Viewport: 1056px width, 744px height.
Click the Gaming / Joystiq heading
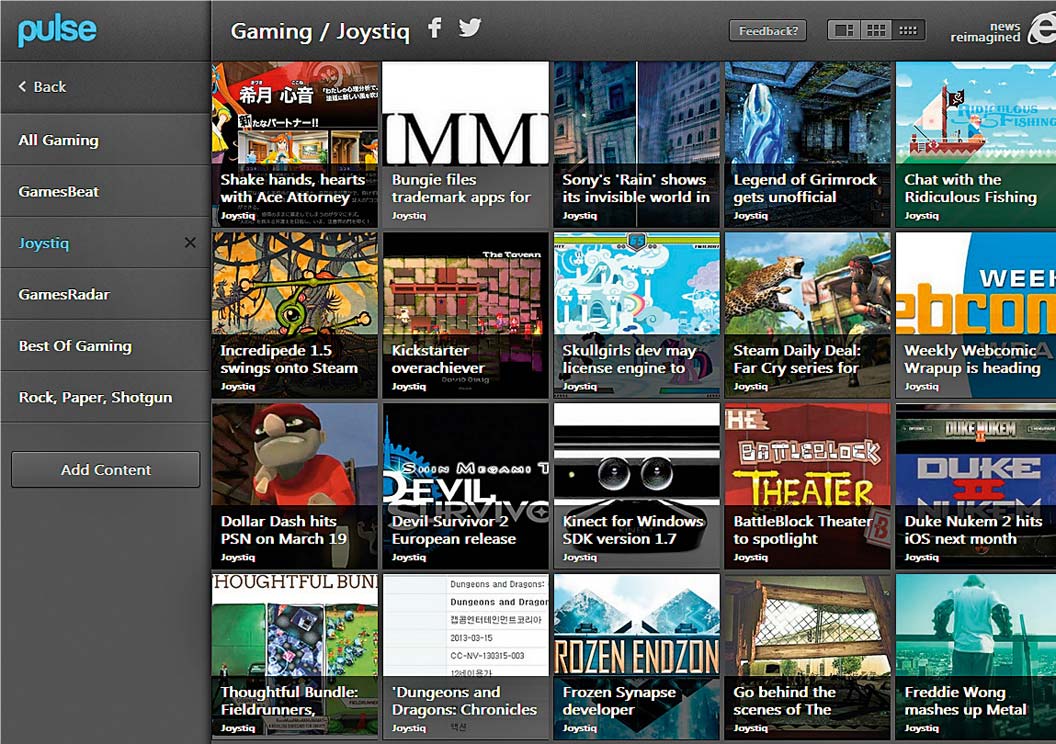(x=320, y=32)
